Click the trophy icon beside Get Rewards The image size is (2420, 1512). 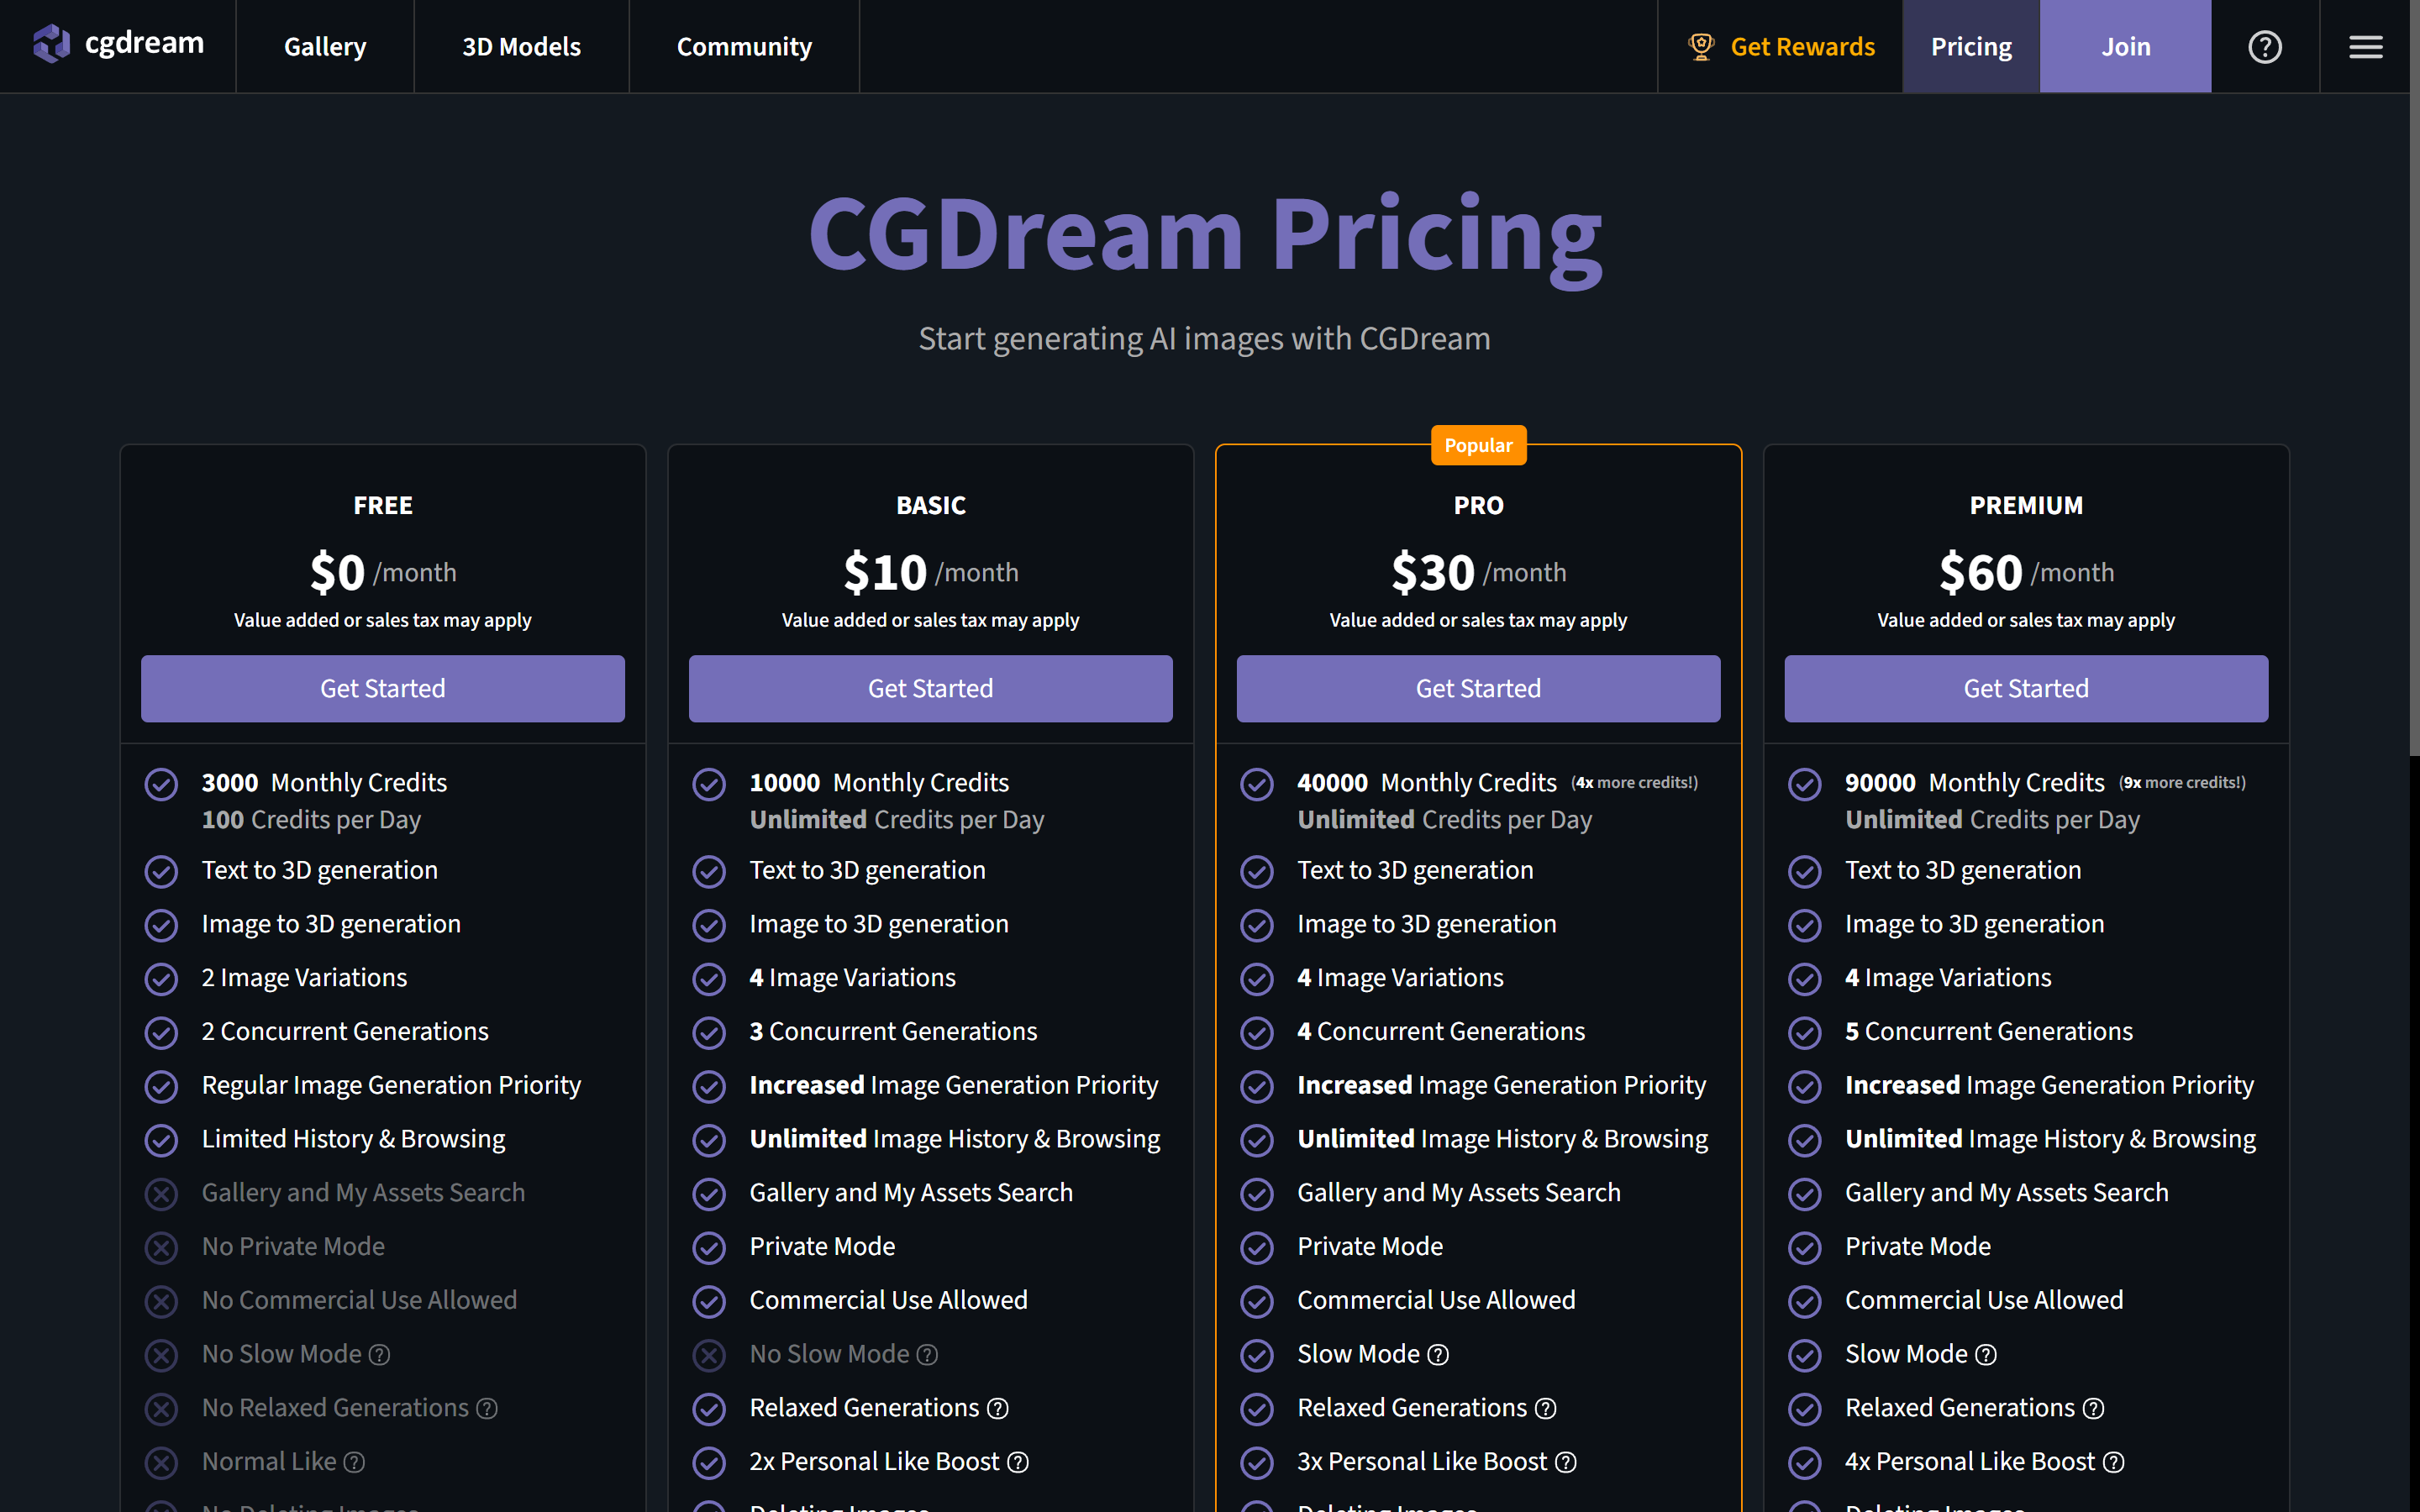(1700, 46)
